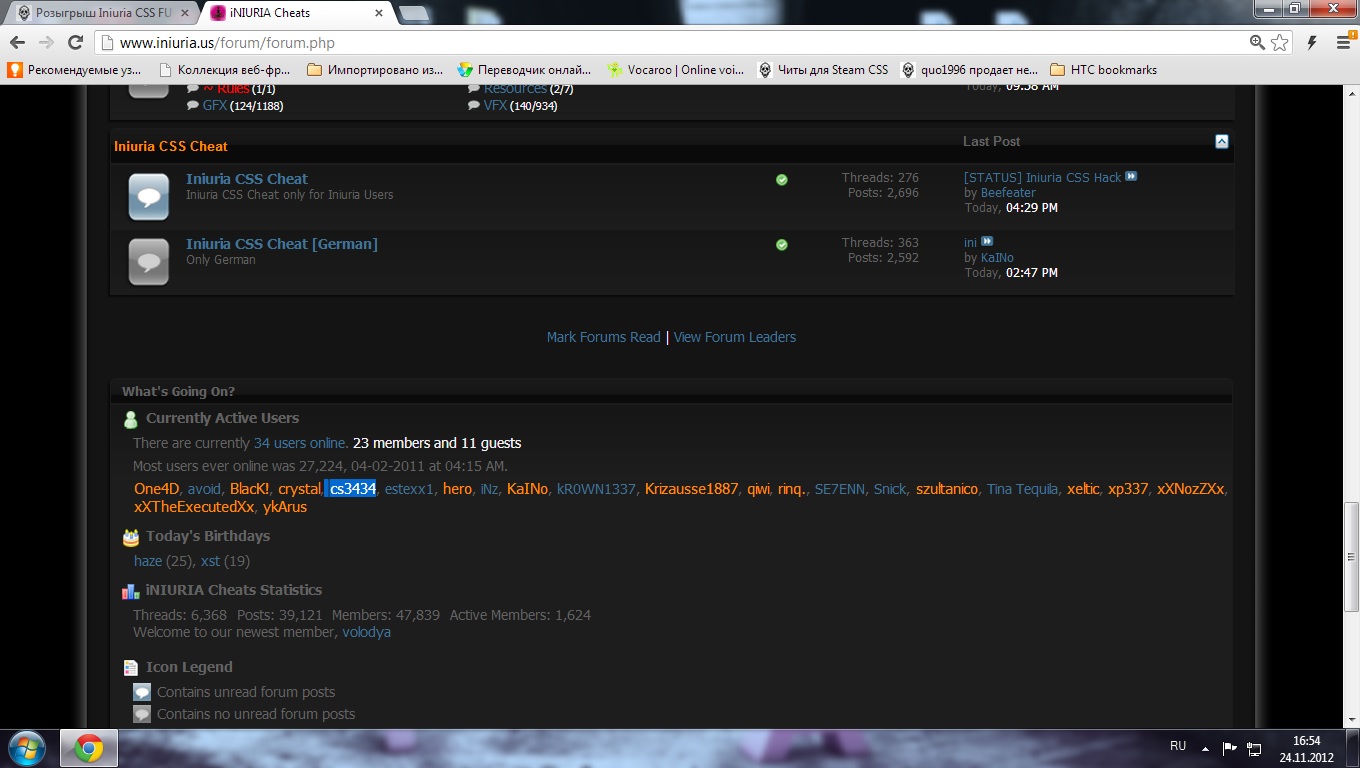
Task: Click View Forum Leaders
Action: [x=735, y=337]
